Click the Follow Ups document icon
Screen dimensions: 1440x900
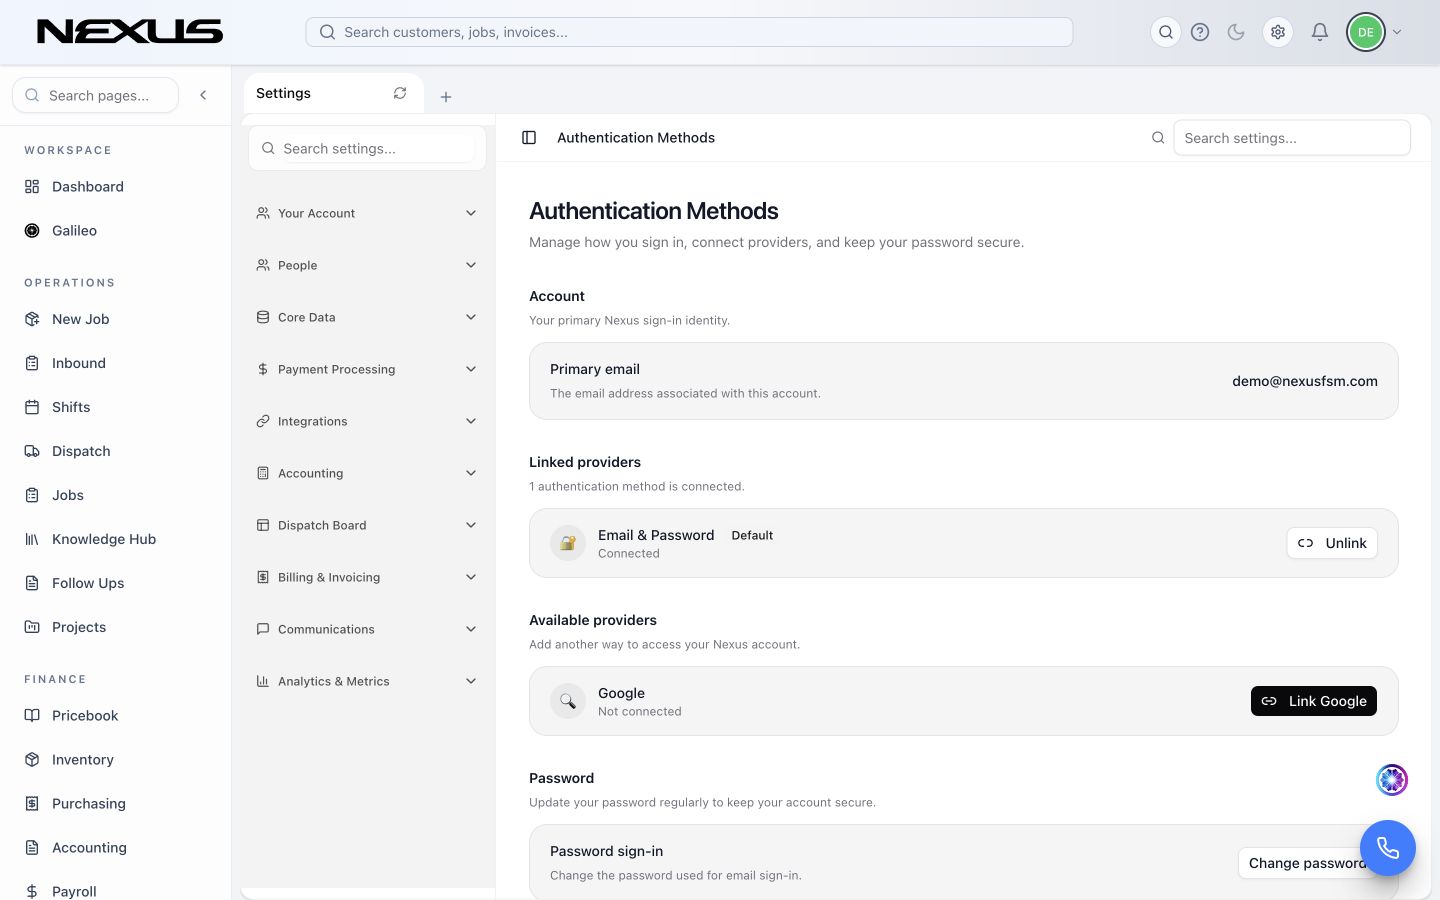pyautogui.click(x=32, y=583)
